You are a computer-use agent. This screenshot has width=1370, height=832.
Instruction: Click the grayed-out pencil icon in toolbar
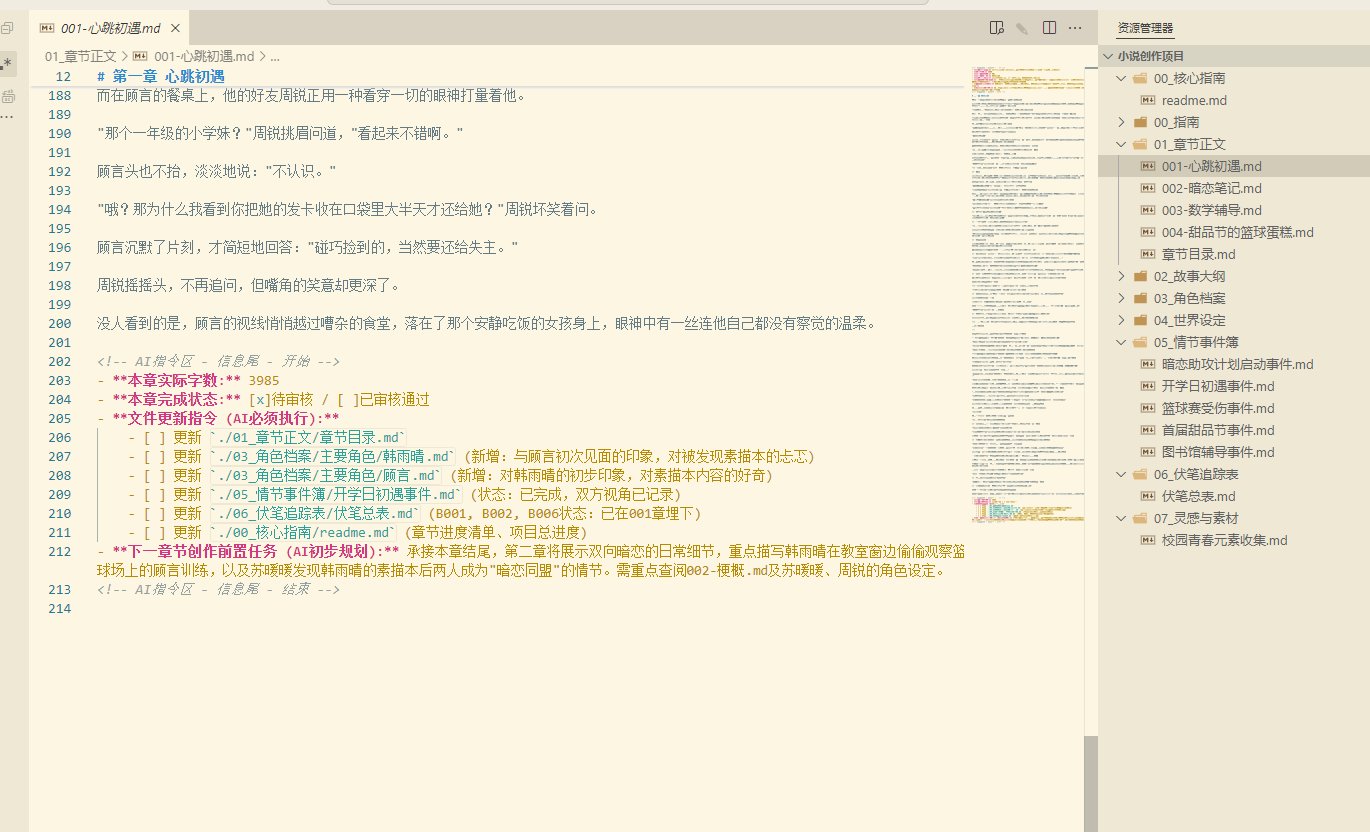(x=1022, y=28)
